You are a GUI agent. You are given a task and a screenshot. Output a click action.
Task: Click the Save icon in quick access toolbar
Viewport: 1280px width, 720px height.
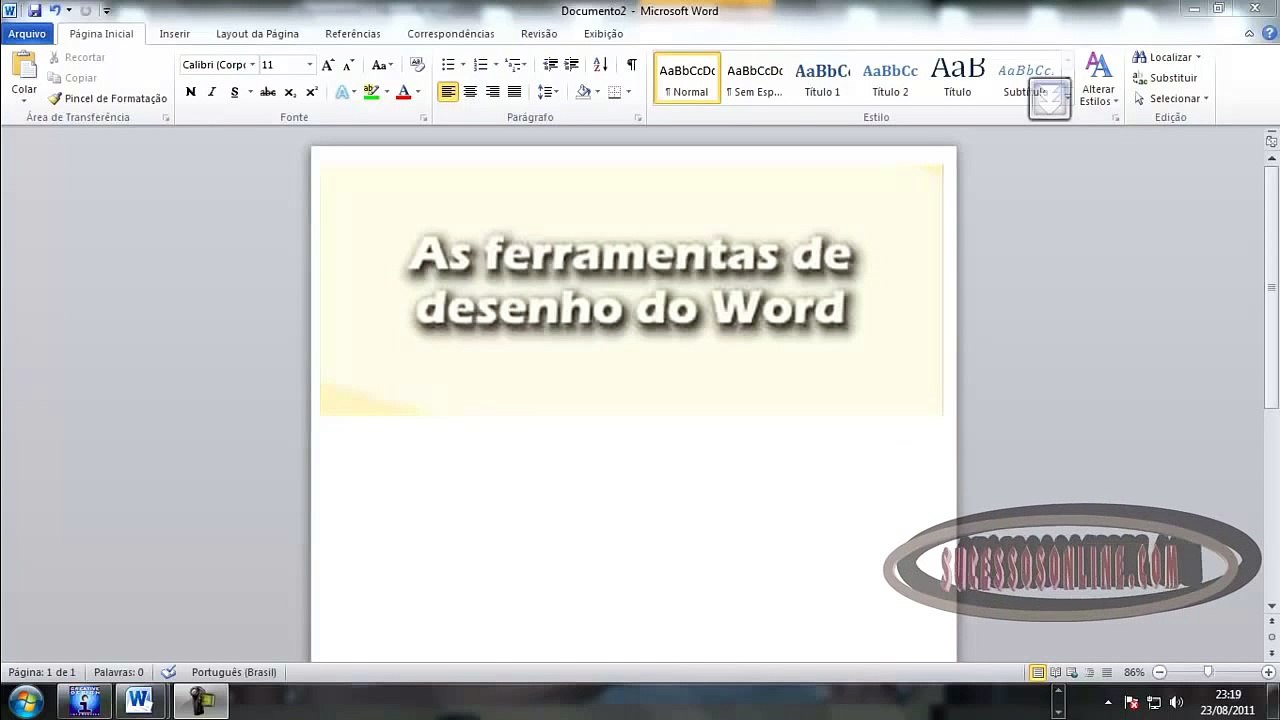tap(35, 10)
